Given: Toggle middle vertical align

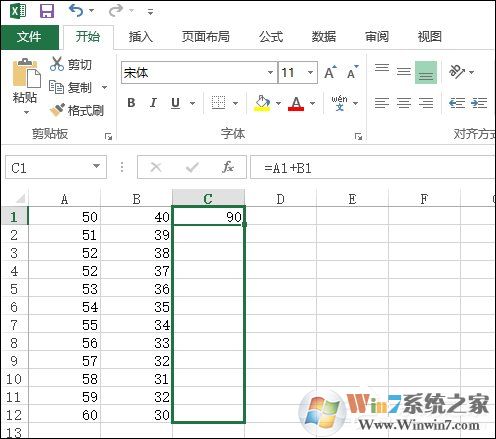Looking at the screenshot, I should coord(404,72).
